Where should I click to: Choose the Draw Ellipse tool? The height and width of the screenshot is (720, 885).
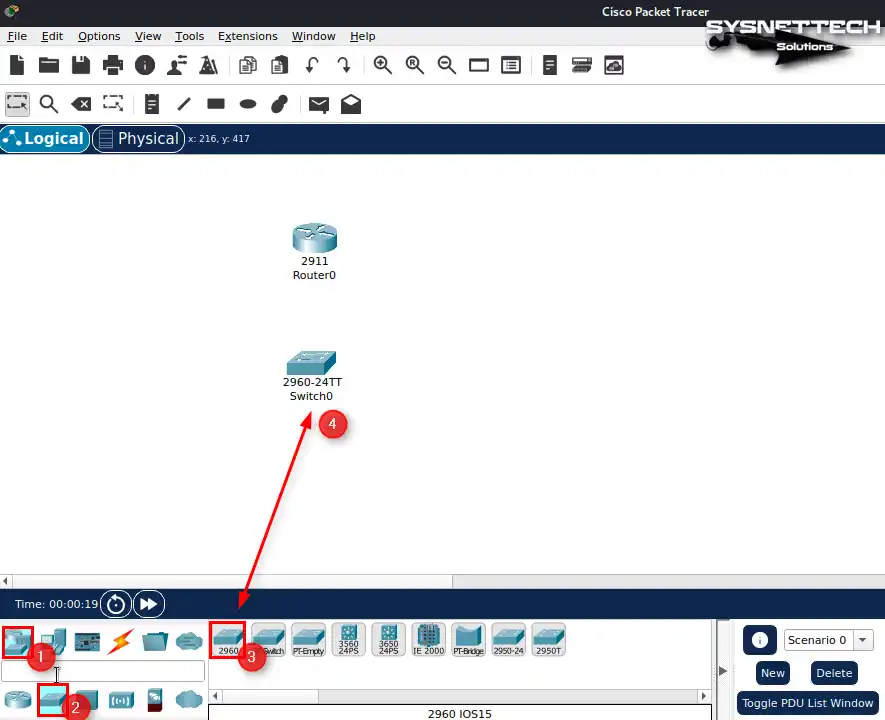coord(248,104)
